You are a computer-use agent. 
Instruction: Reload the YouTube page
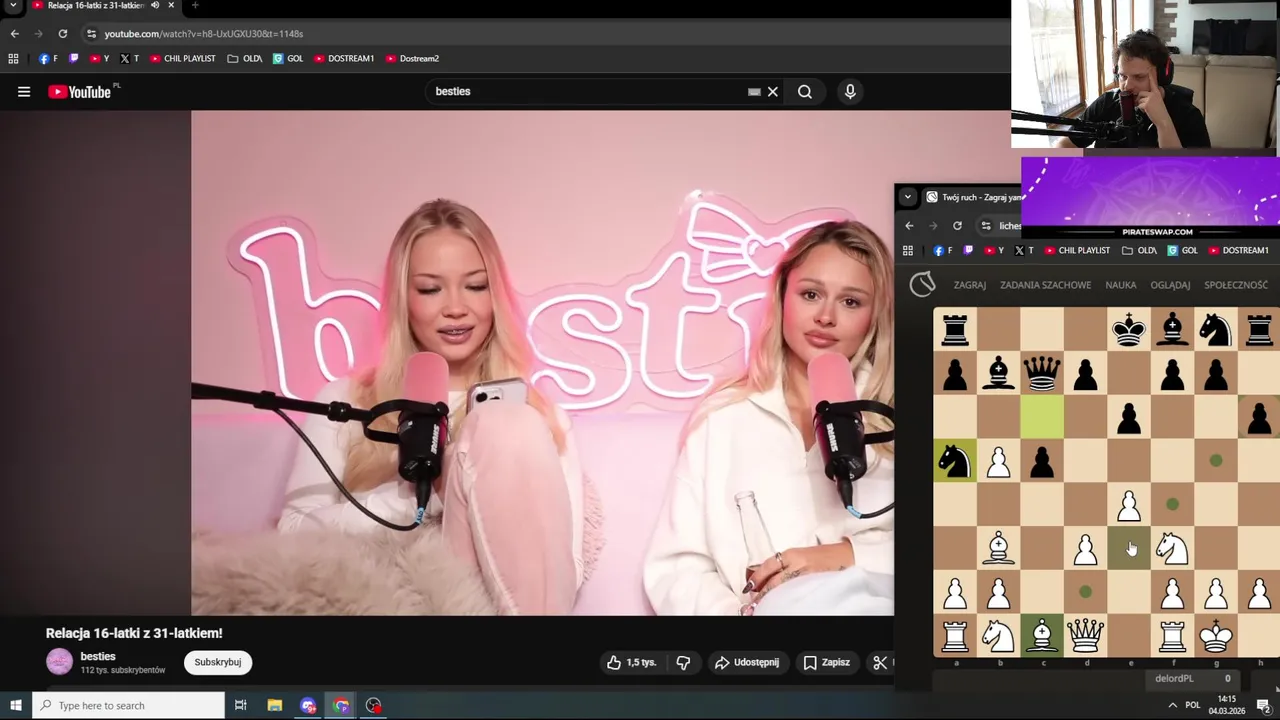[x=62, y=34]
